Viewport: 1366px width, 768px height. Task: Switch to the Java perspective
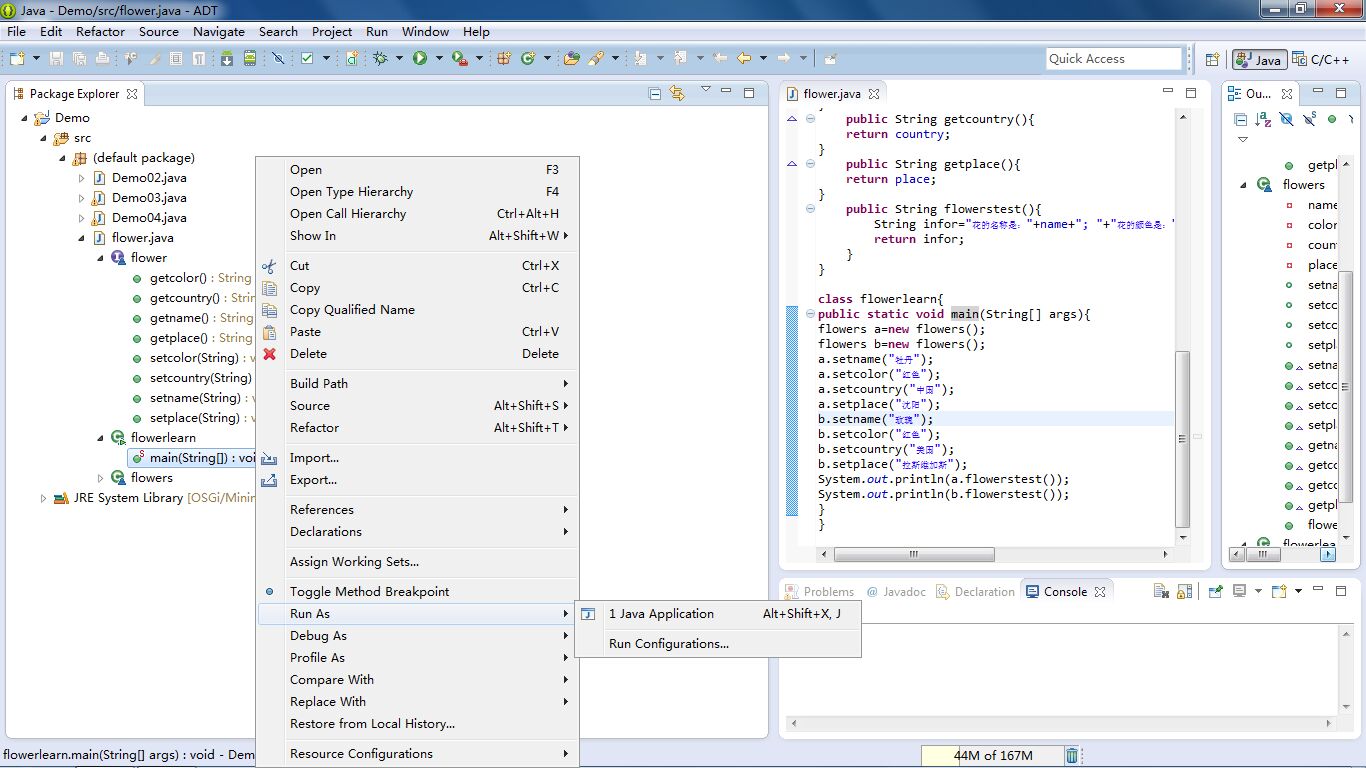[1258, 60]
